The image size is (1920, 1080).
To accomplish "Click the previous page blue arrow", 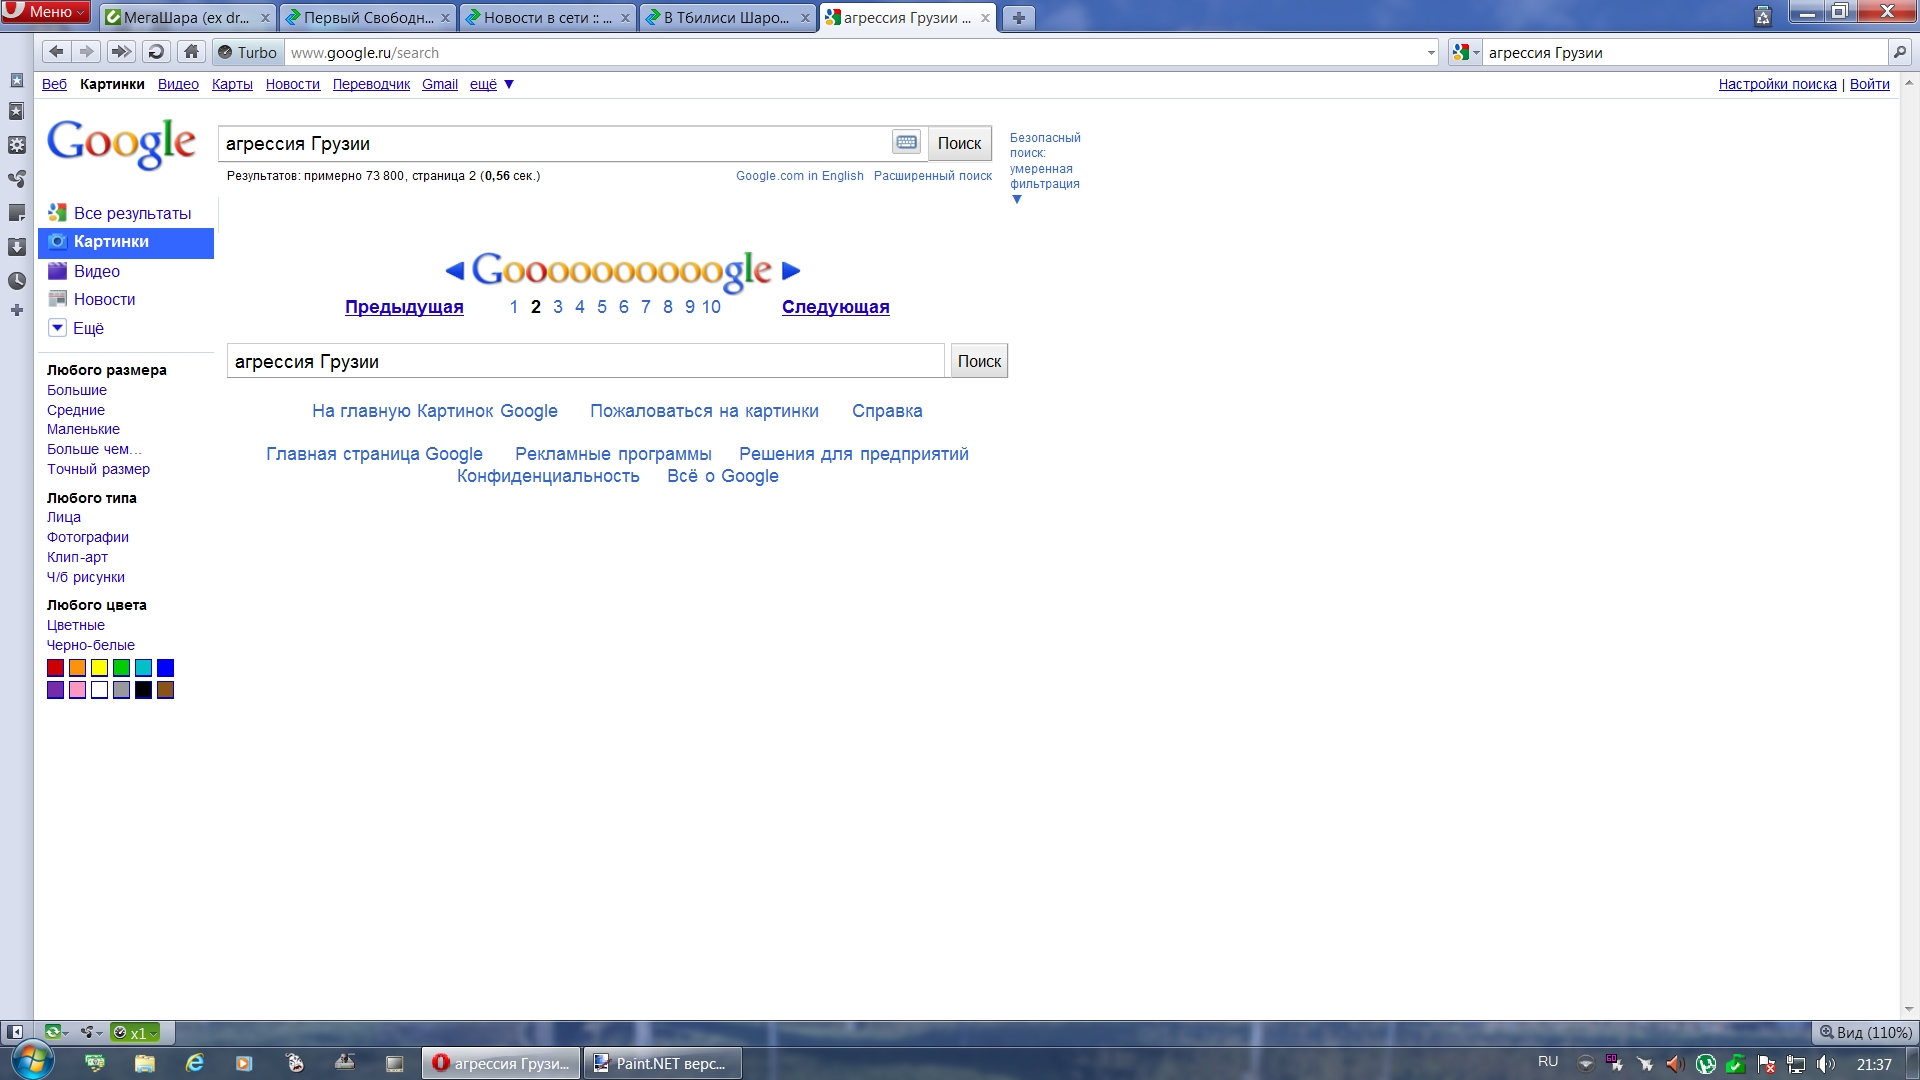I will (x=455, y=271).
